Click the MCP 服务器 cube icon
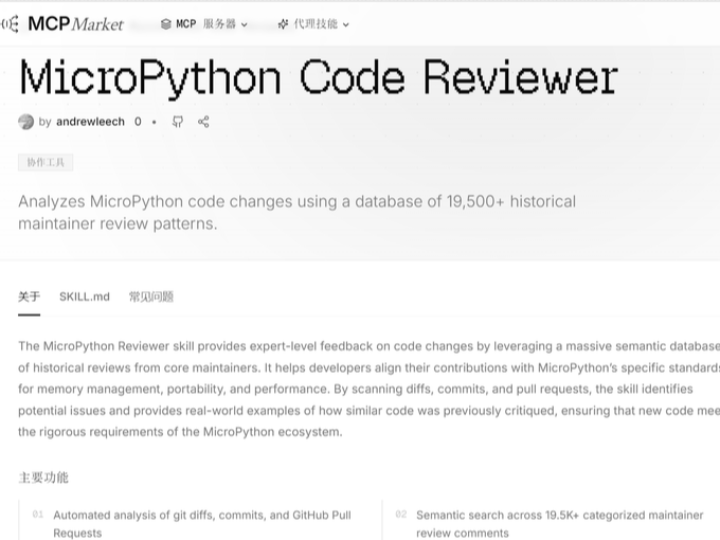The image size is (720, 540). (x=166, y=24)
